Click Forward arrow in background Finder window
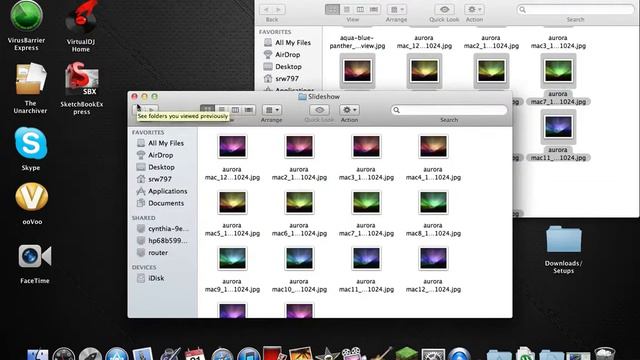The width and height of the screenshot is (640, 360). (x=279, y=9)
